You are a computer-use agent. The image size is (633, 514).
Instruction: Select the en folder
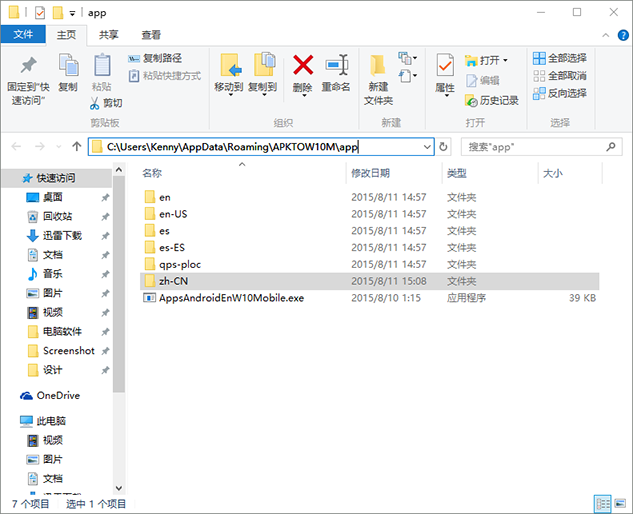click(369, 197)
